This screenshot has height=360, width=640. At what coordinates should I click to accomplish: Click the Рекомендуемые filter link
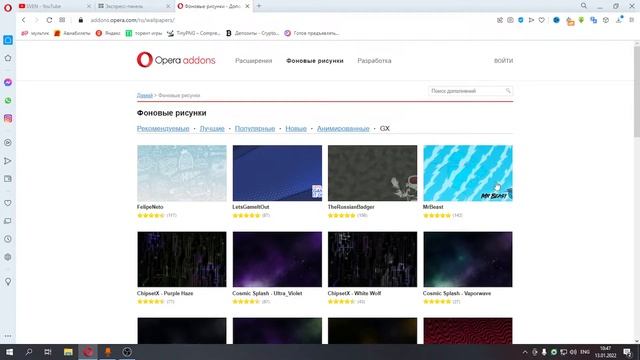pos(163,128)
